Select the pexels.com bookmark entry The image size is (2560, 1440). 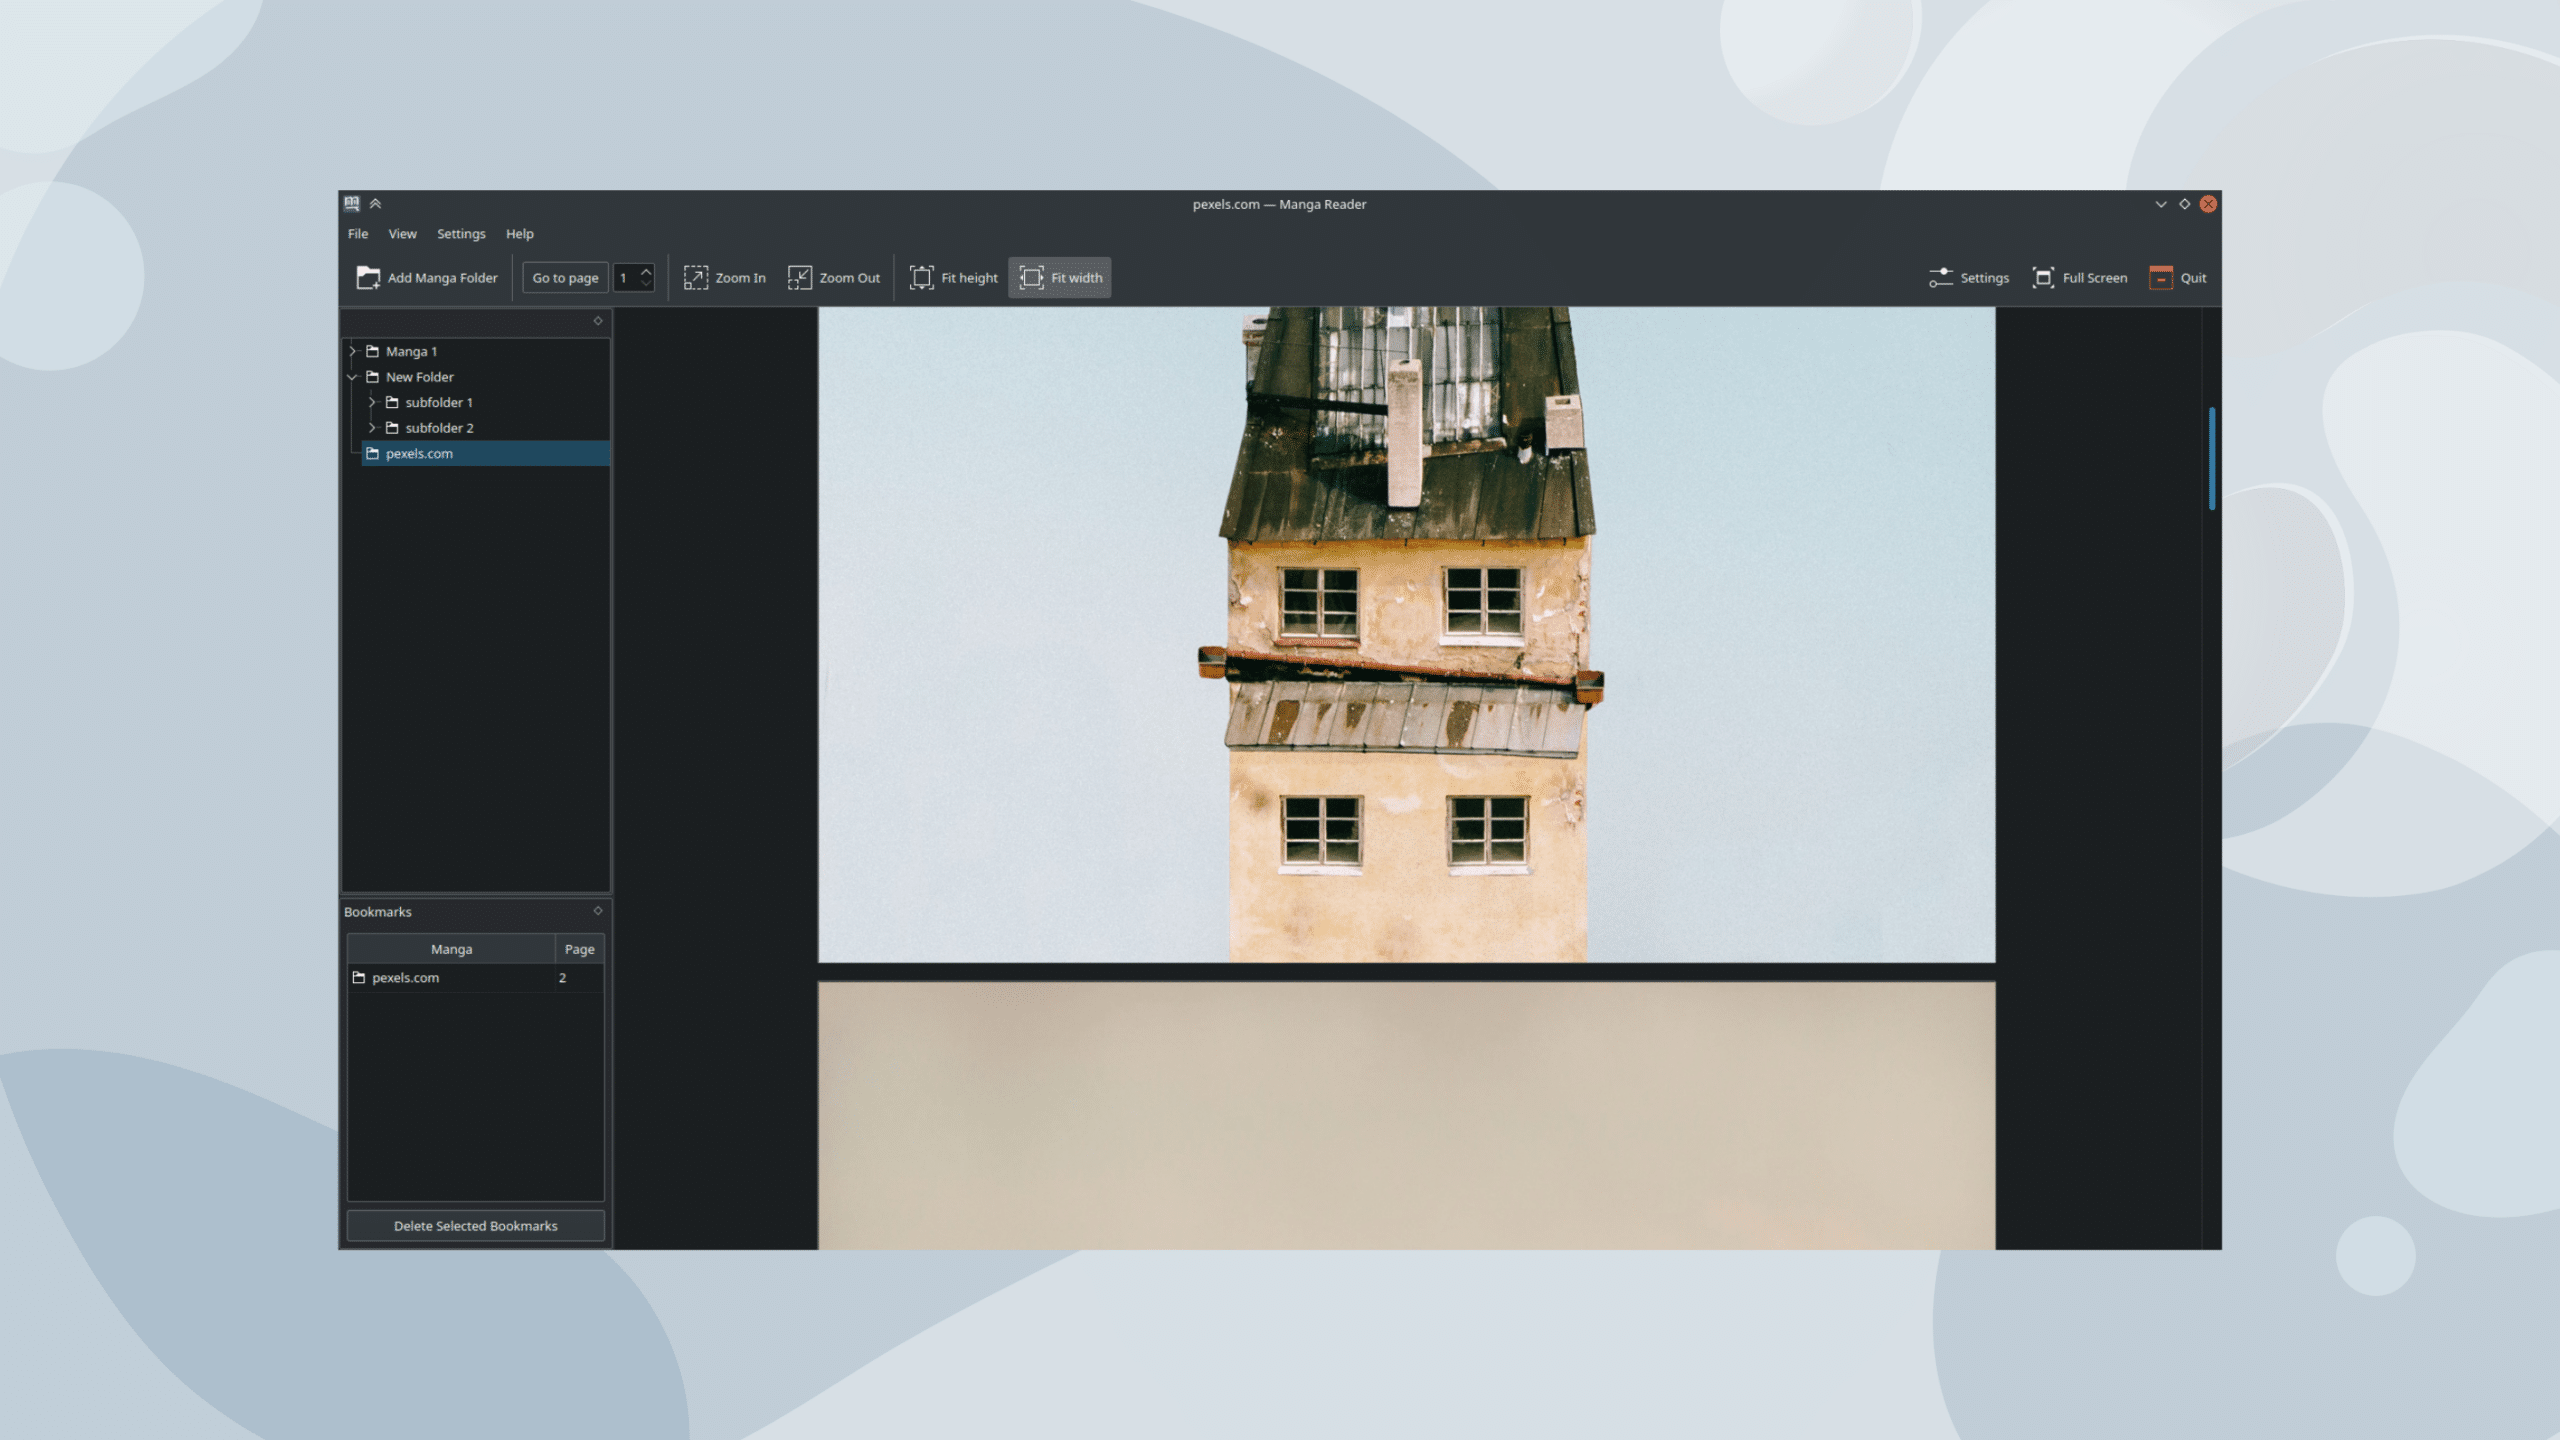tap(452, 978)
